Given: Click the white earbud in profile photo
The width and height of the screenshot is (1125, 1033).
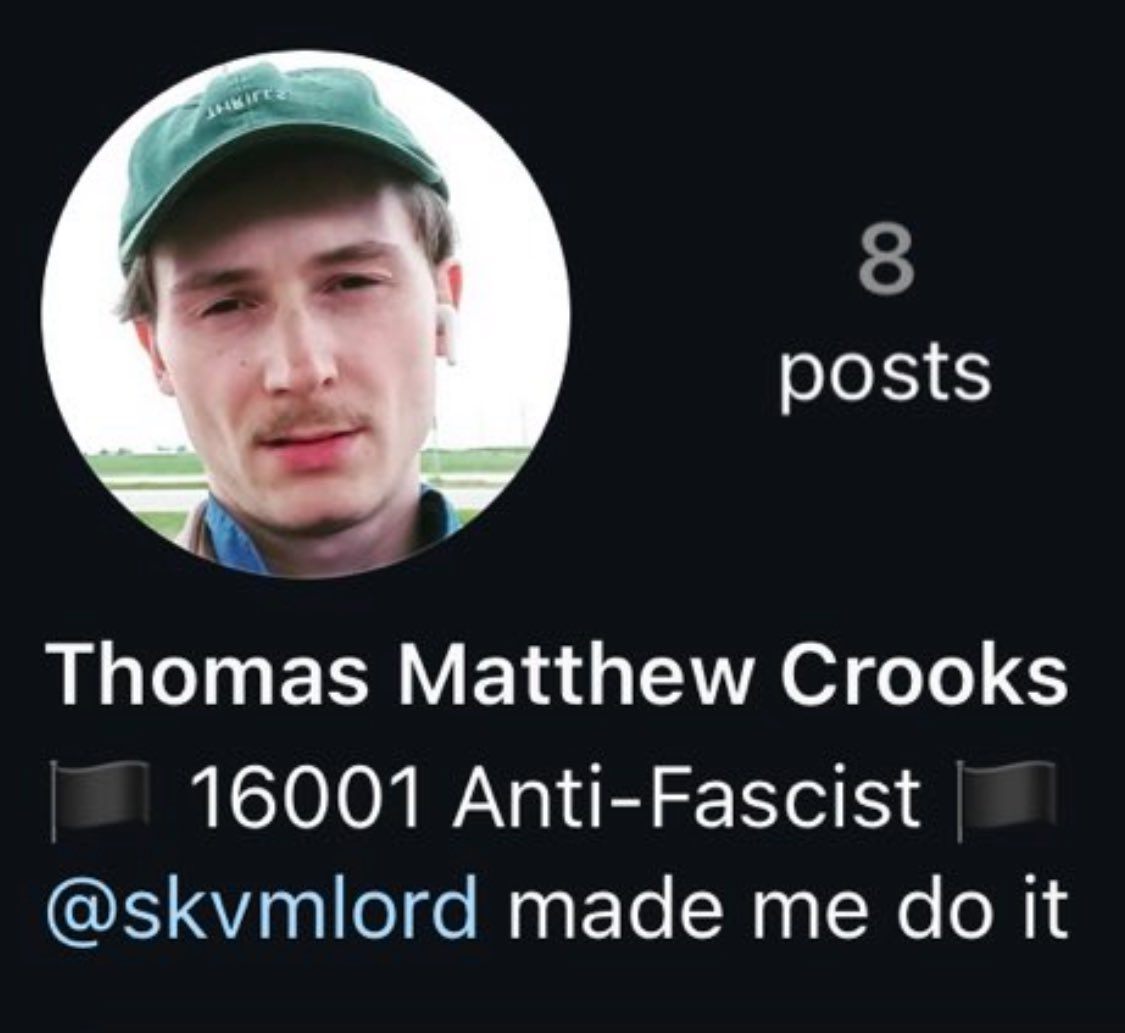Looking at the screenshot, I should coord(448,332).
